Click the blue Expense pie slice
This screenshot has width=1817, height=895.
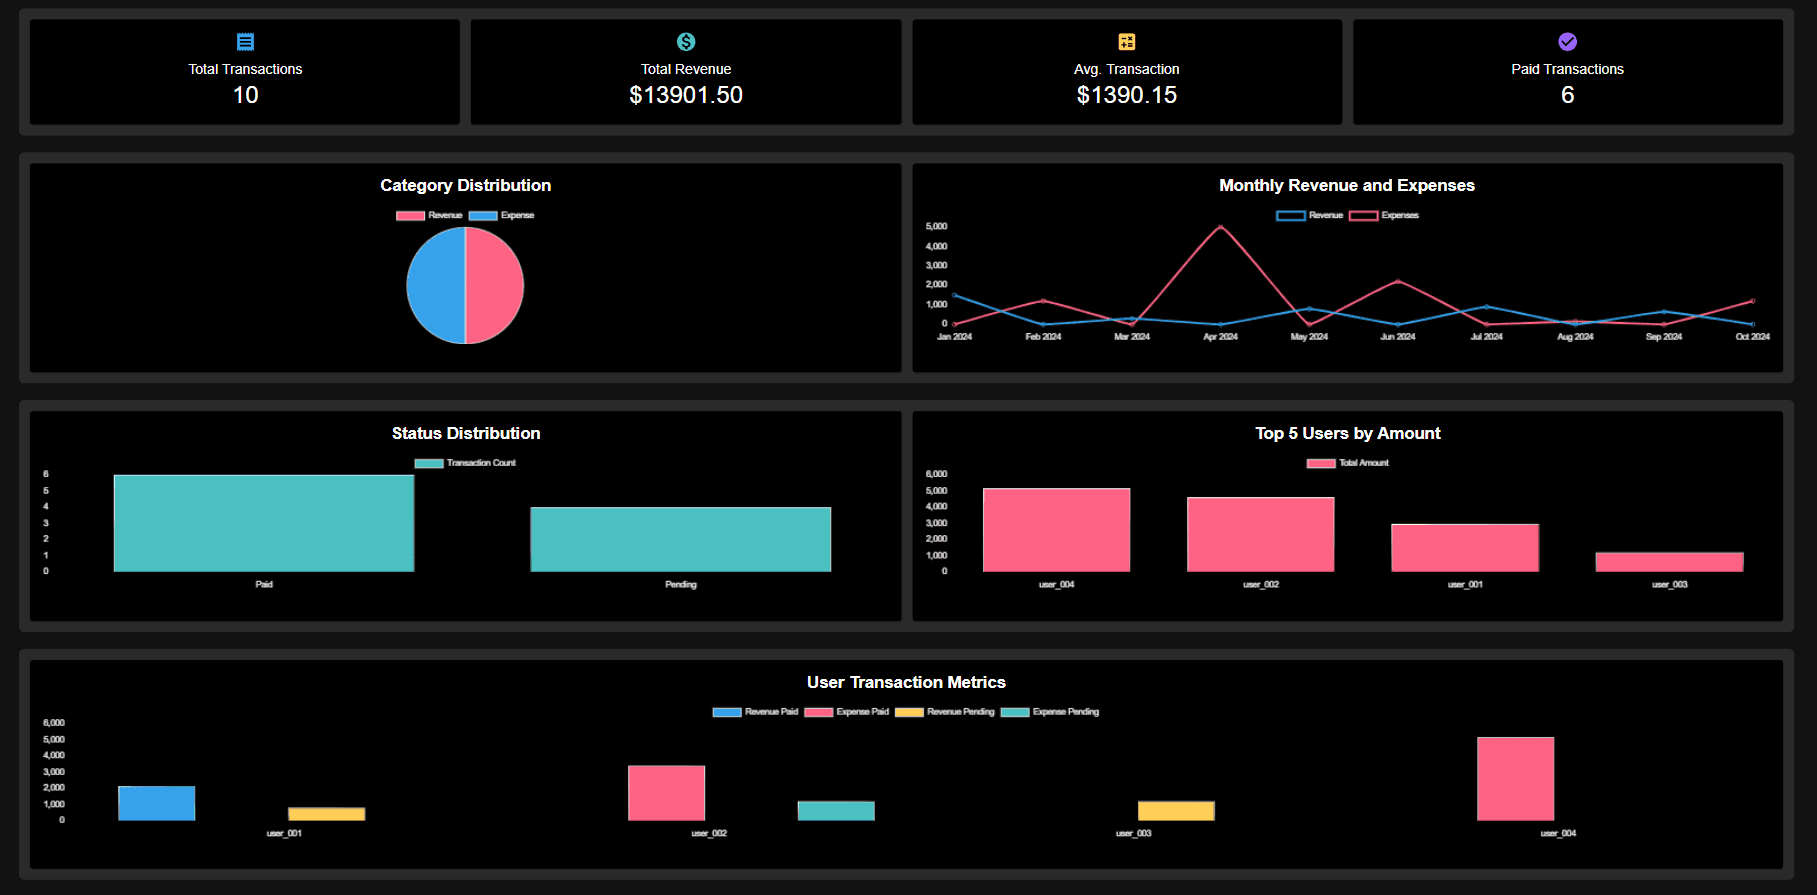coord(435,286)
